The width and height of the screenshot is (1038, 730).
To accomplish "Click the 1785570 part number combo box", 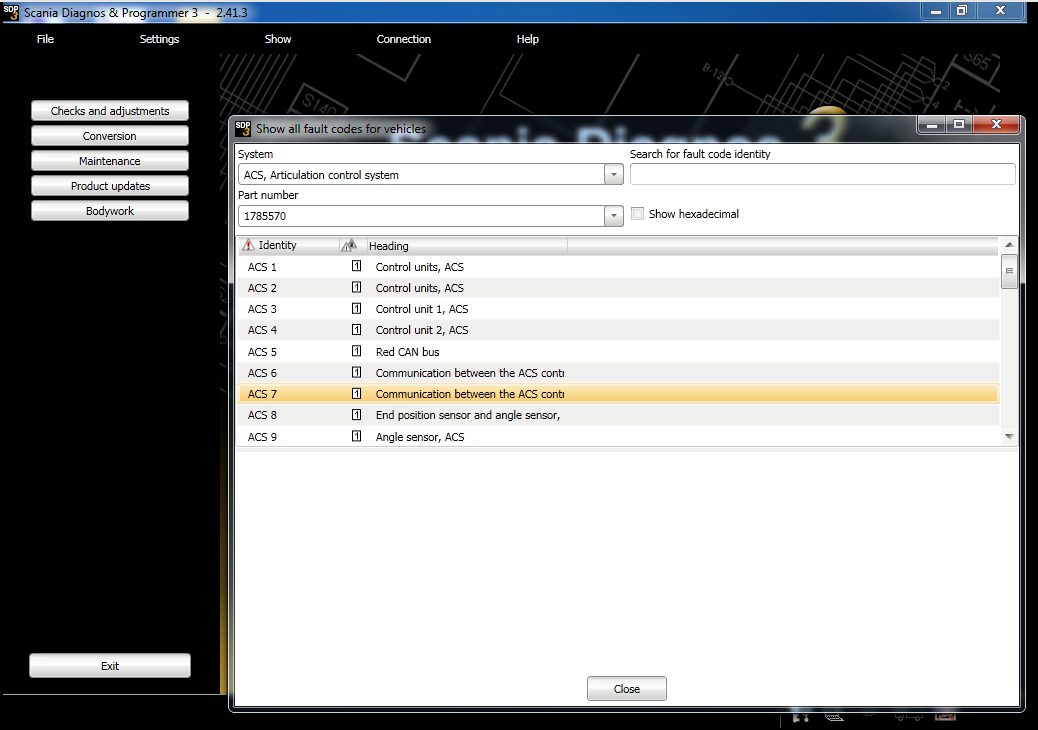I will click(430, 216).
